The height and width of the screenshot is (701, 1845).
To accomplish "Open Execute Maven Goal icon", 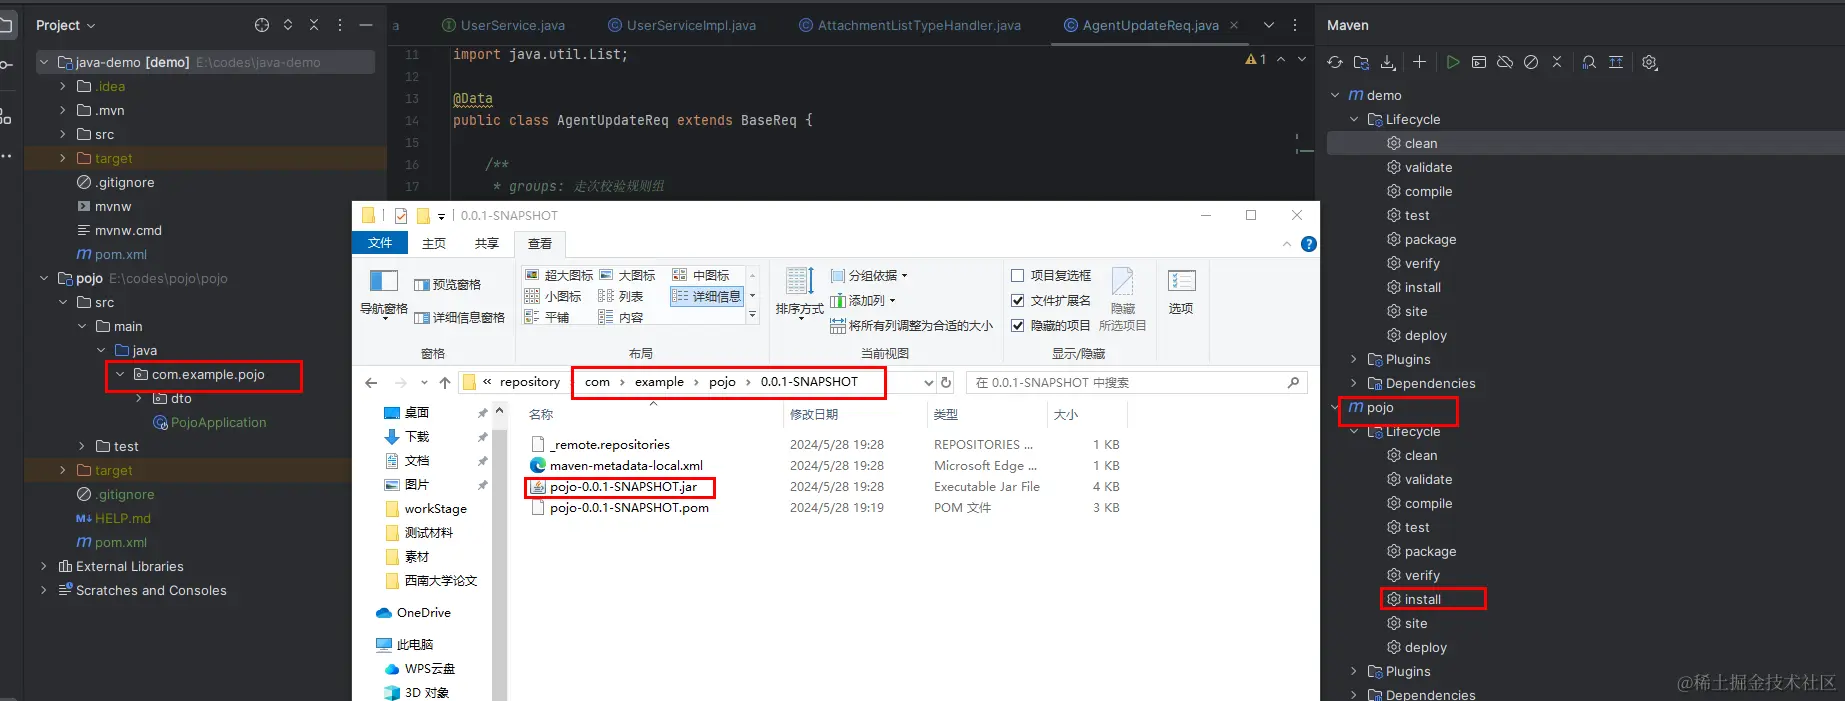I will click(1479, 62).
